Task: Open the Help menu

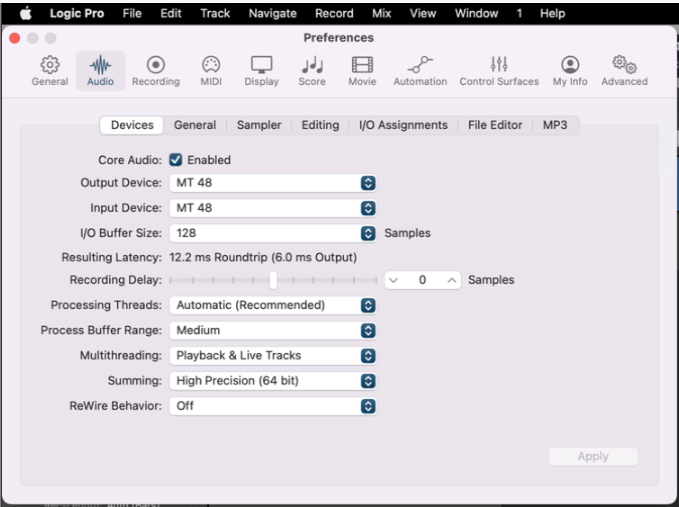Action: click(x=553, y=13)
